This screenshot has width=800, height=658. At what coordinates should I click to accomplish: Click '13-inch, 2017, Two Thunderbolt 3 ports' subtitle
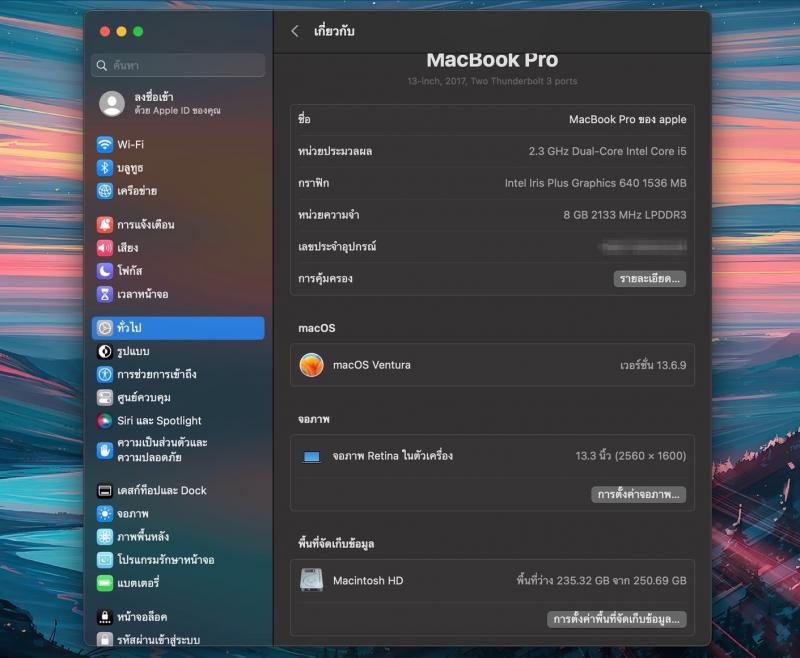[x=492, y=81]
